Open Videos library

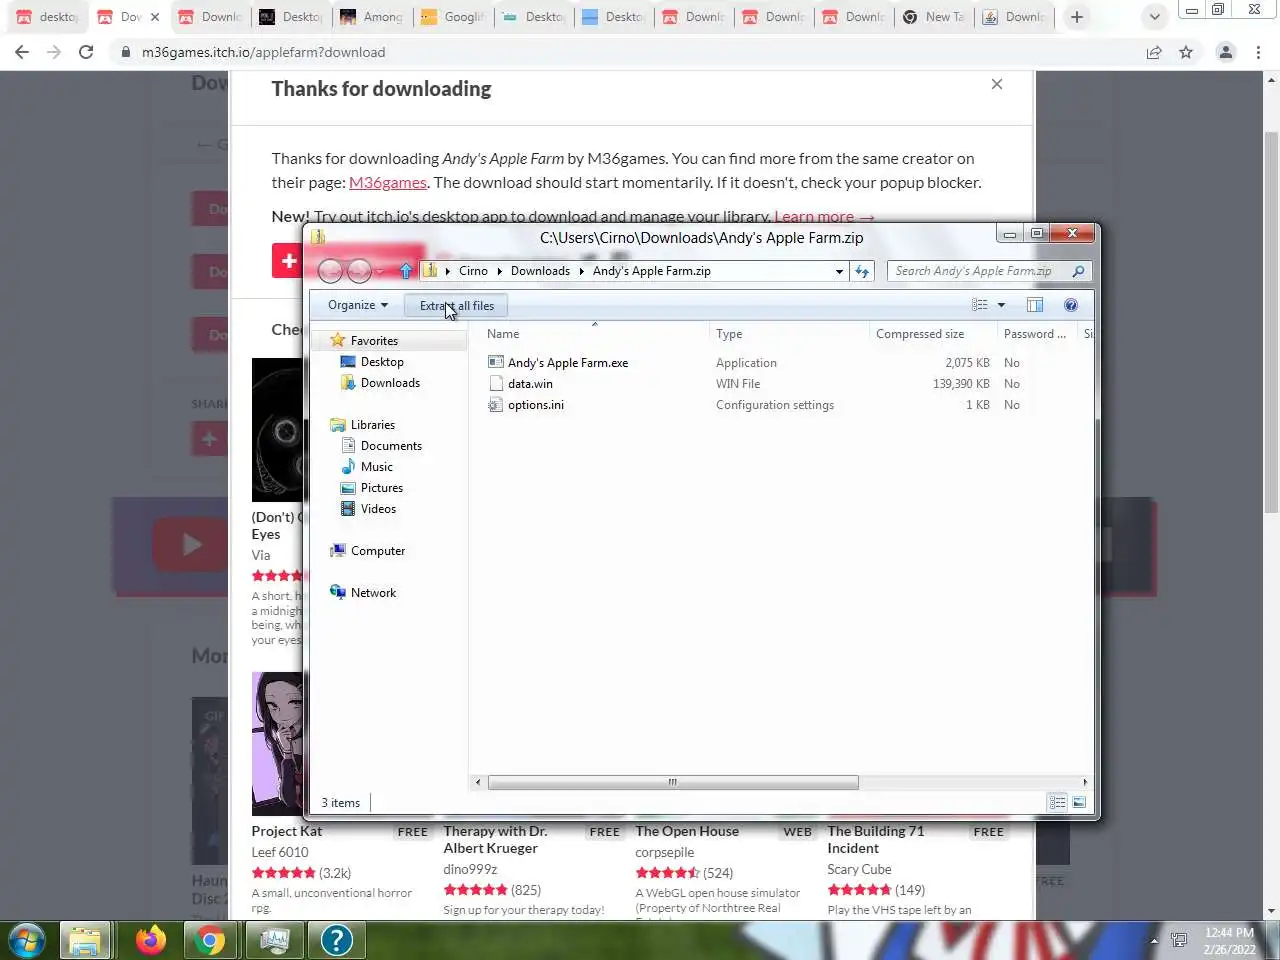click(378, 509)
